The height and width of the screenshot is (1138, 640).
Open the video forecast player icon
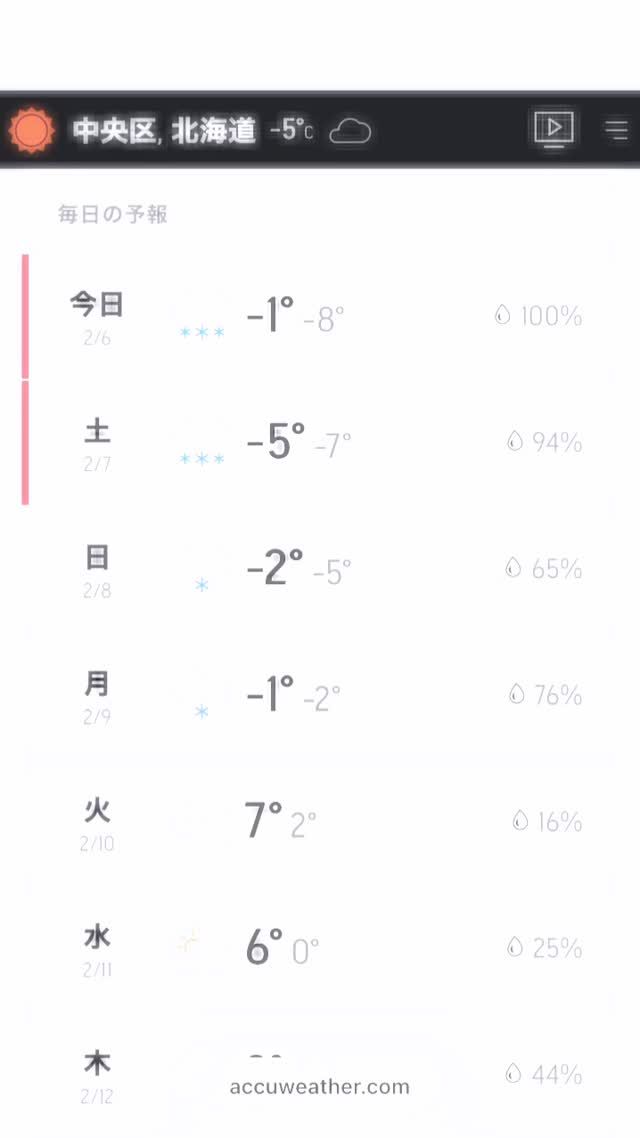pos(554,129)
